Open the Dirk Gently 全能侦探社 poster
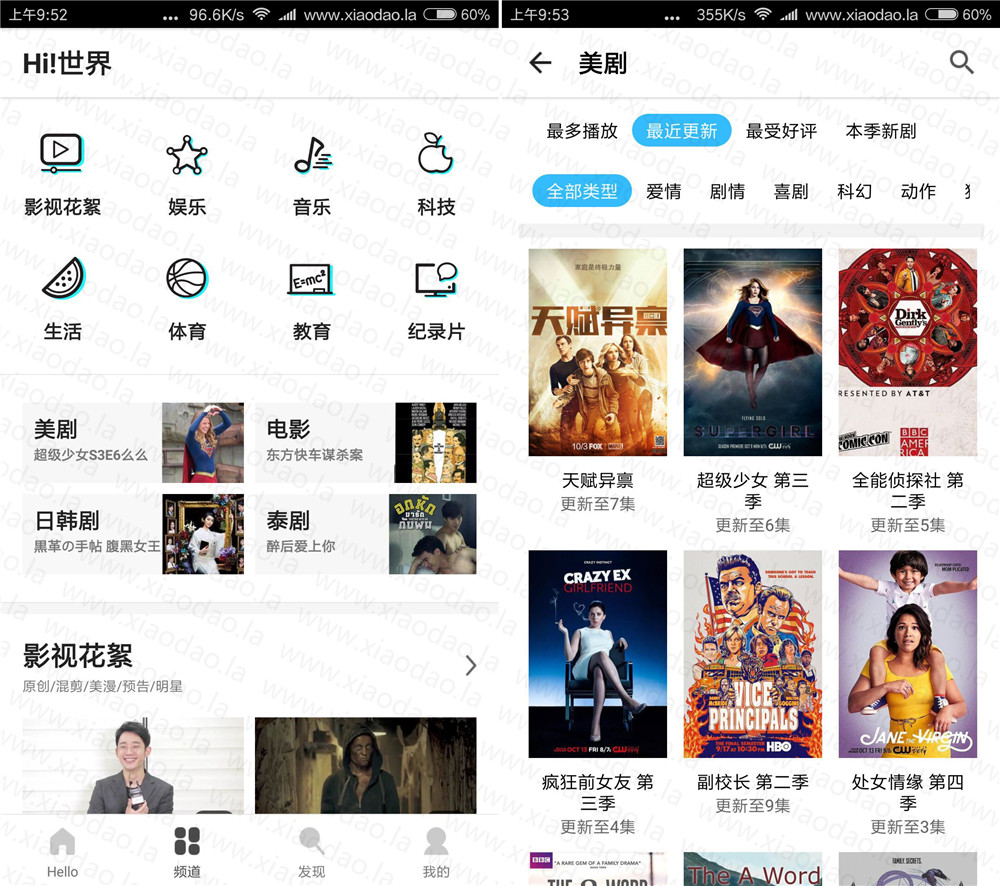The height and width of the screenshot is (886, 1000). 908,352
